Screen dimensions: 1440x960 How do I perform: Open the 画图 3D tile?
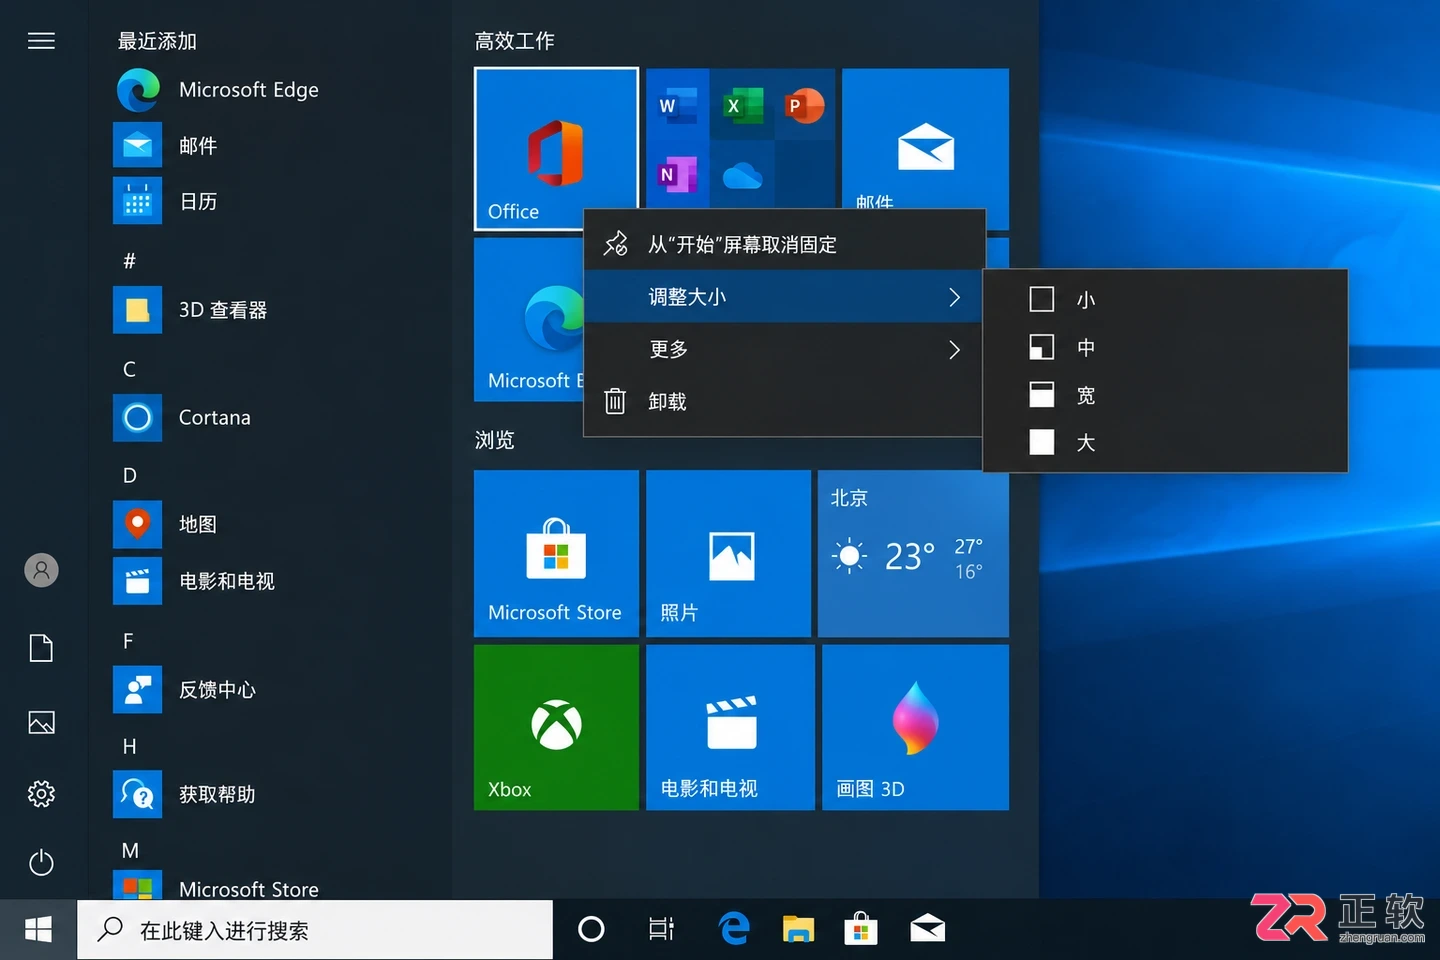pos(915,727)
